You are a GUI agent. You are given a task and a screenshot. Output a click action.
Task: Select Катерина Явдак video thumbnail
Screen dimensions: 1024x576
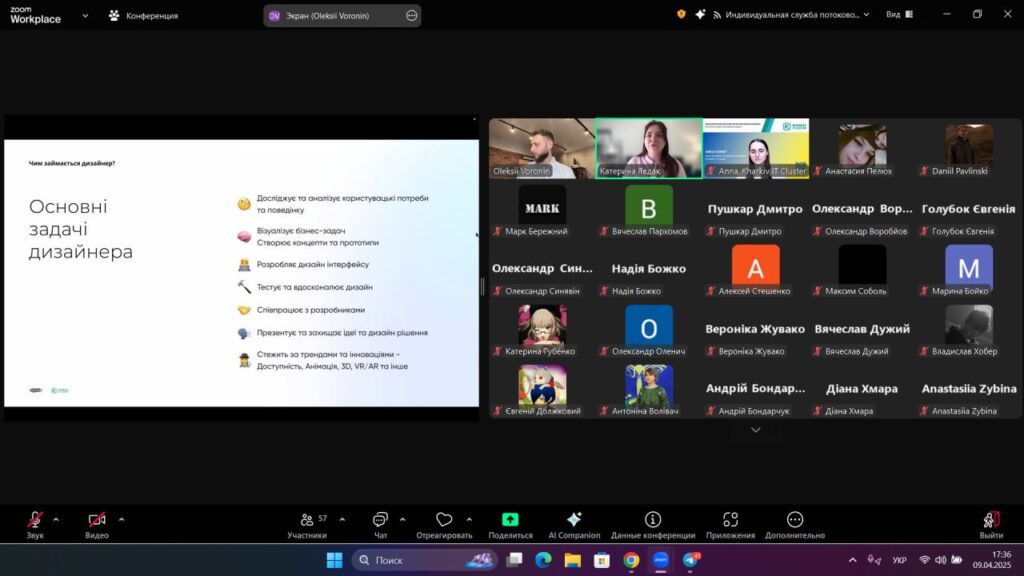648,149
